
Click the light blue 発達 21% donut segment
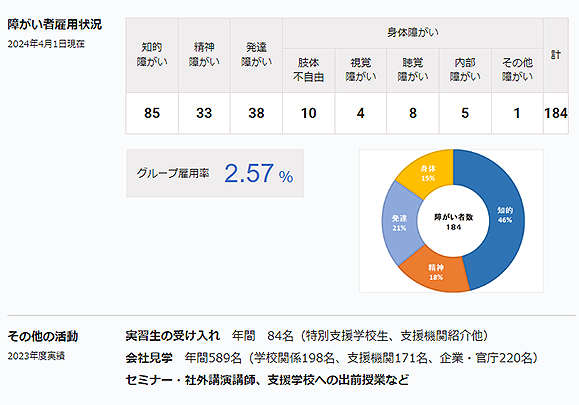399,223
